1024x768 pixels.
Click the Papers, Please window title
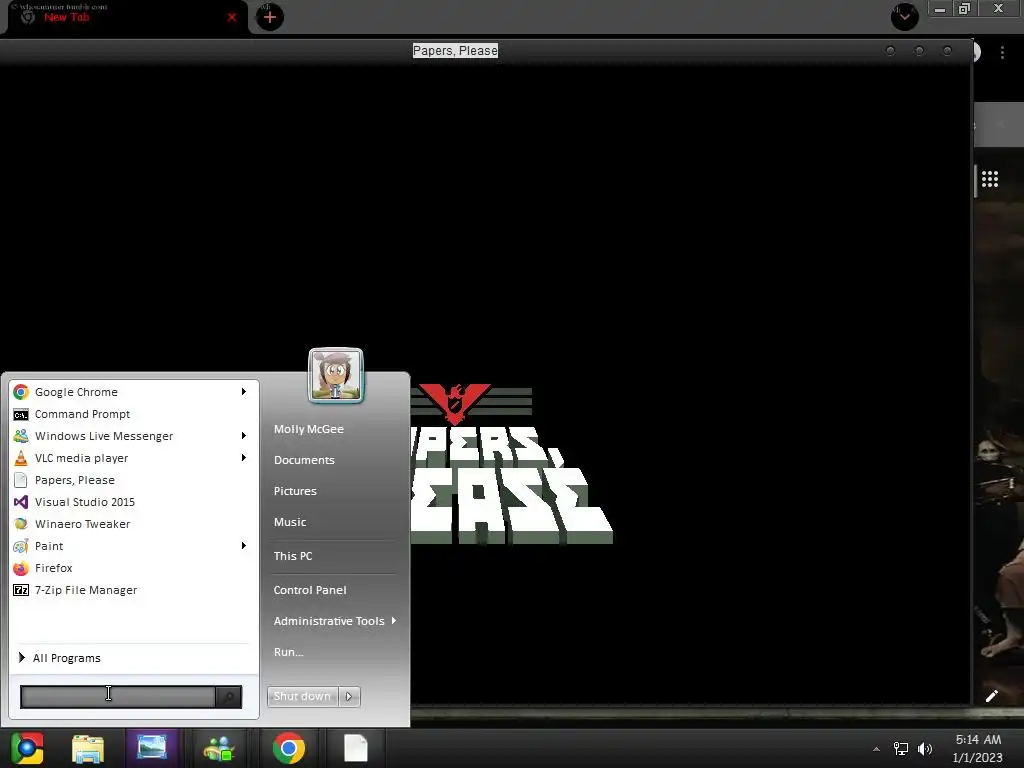pyautogui.click(x=455, y=51)
